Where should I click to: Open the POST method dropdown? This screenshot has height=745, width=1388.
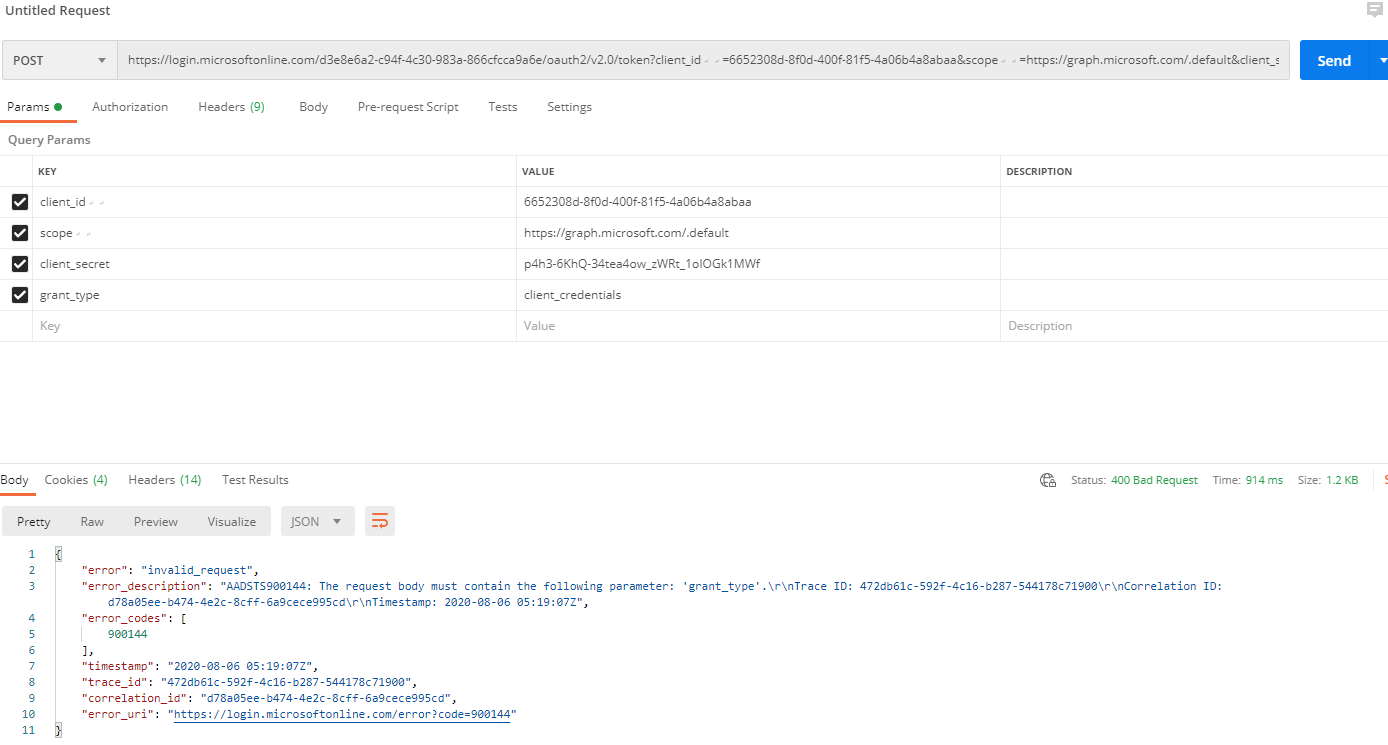click(x=59, y=60)
